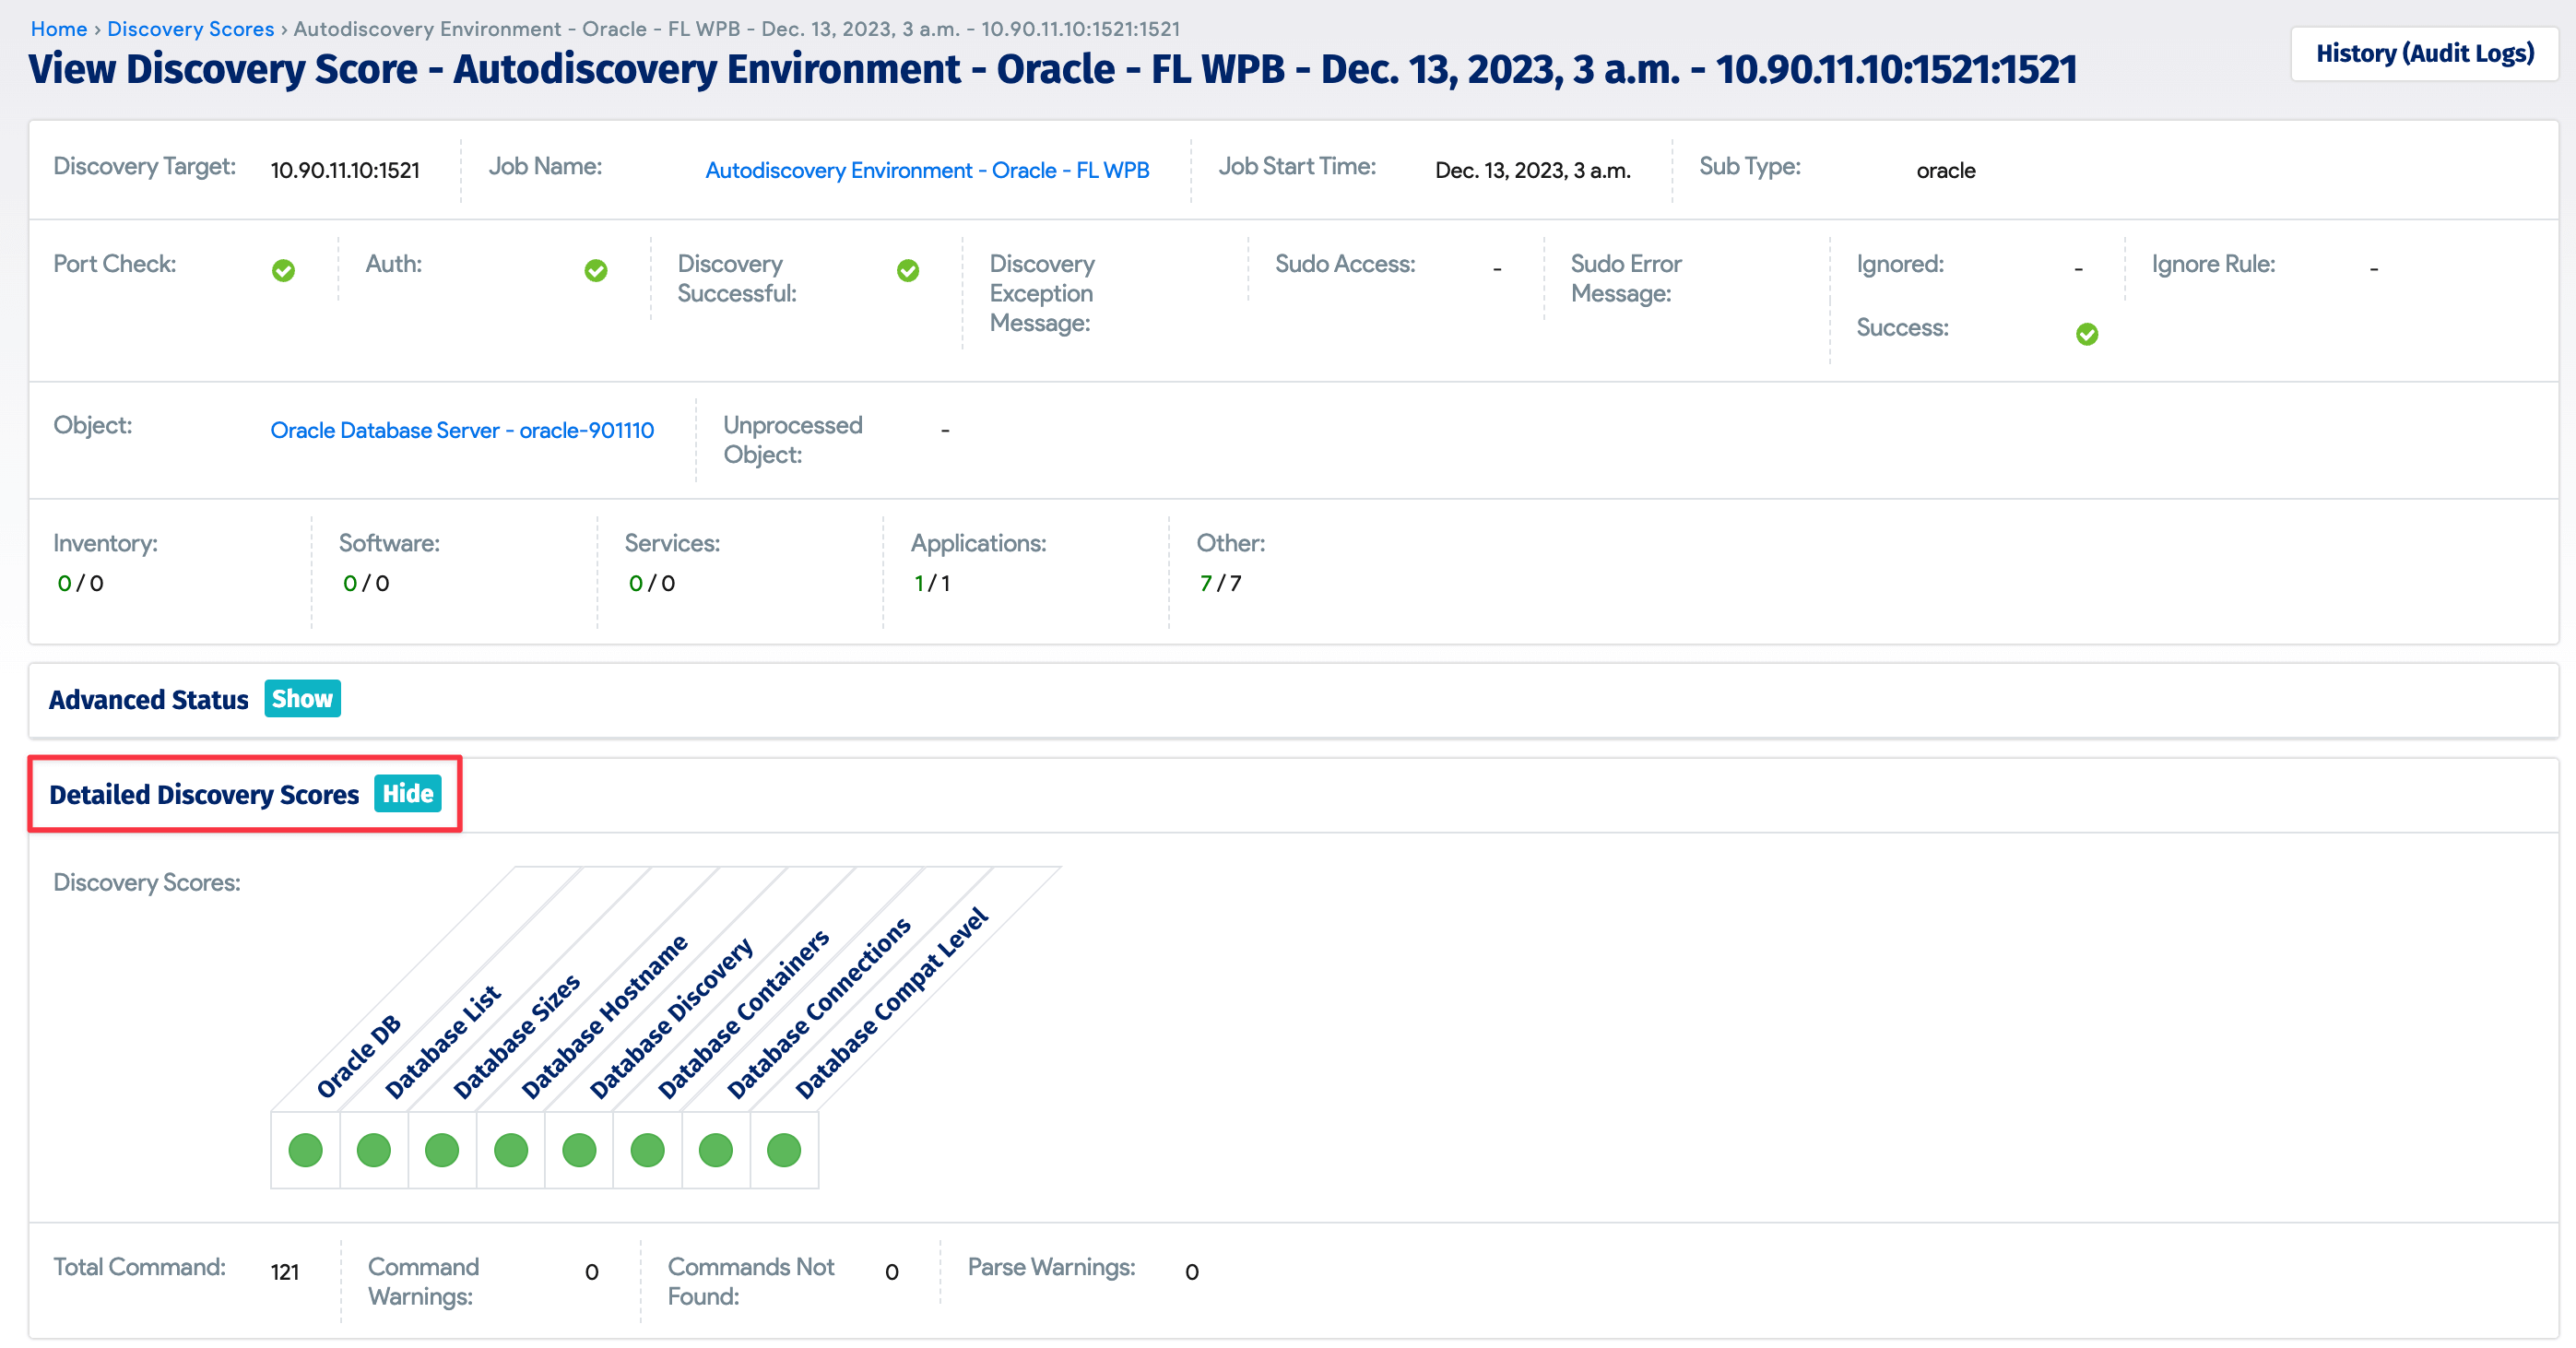Click the Database List green score dot
This screenshot has height=1348, width=2576.
(x=374, y=1150)
